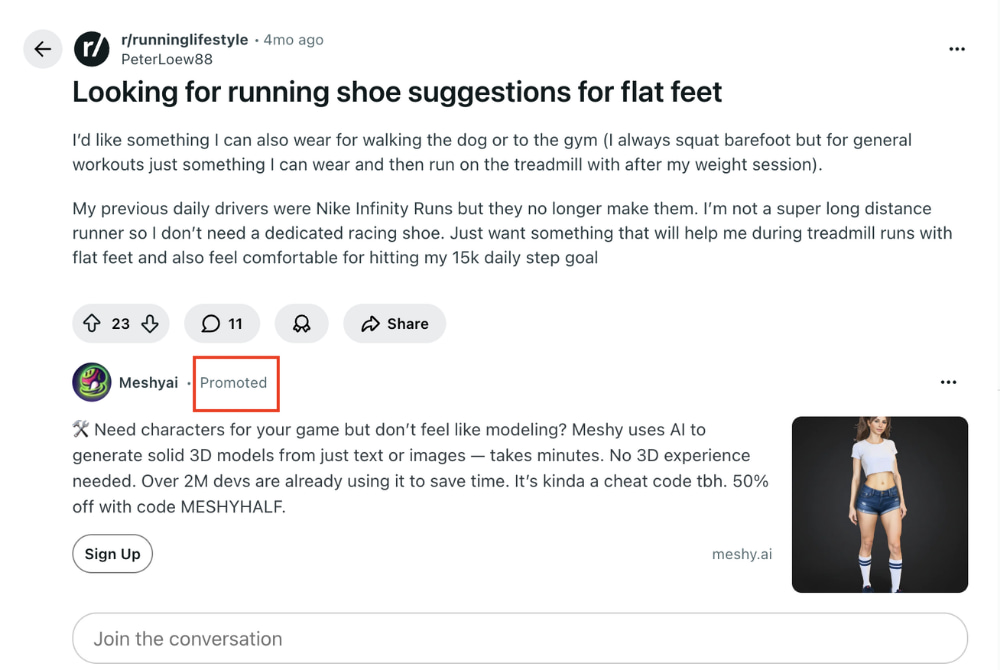Open the r/runninglifestyle community avatar

coord(92,49)
